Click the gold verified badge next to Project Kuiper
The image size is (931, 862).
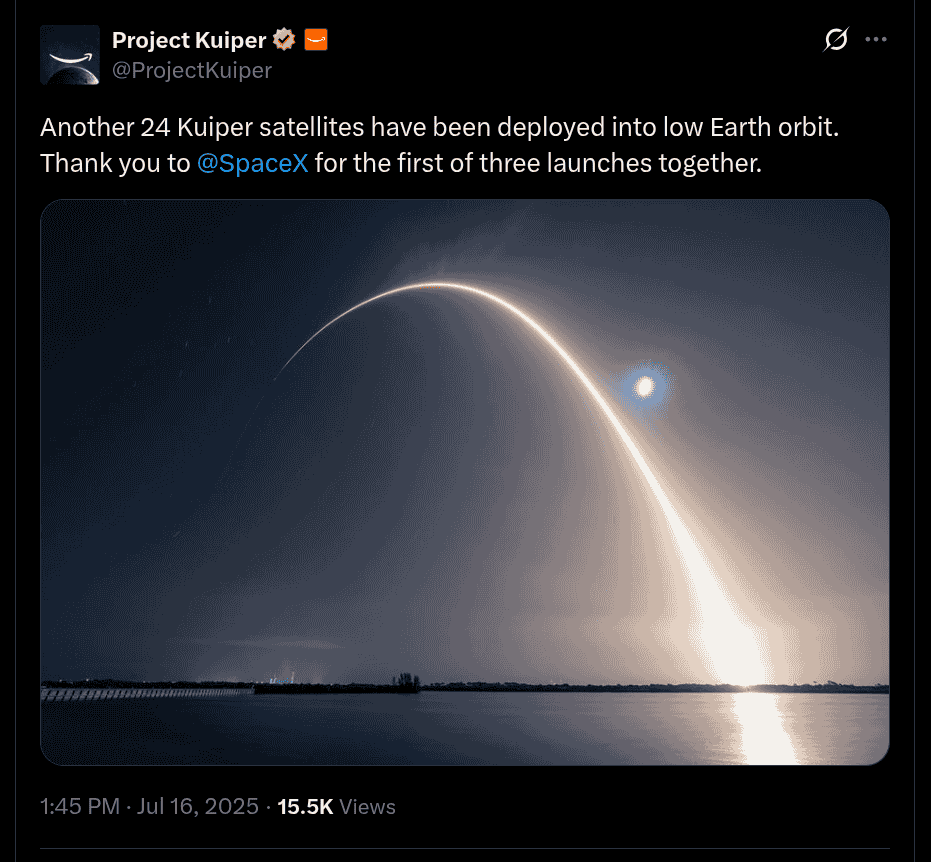click(283, 39)
